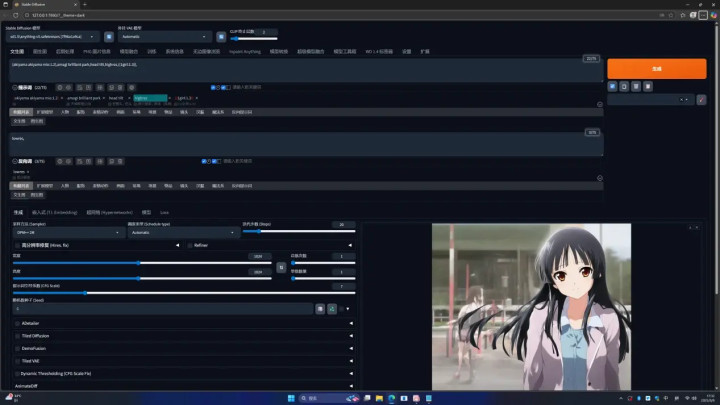720x405 pixels.
Task: Reload the browser page
Action: coord(16,15)
